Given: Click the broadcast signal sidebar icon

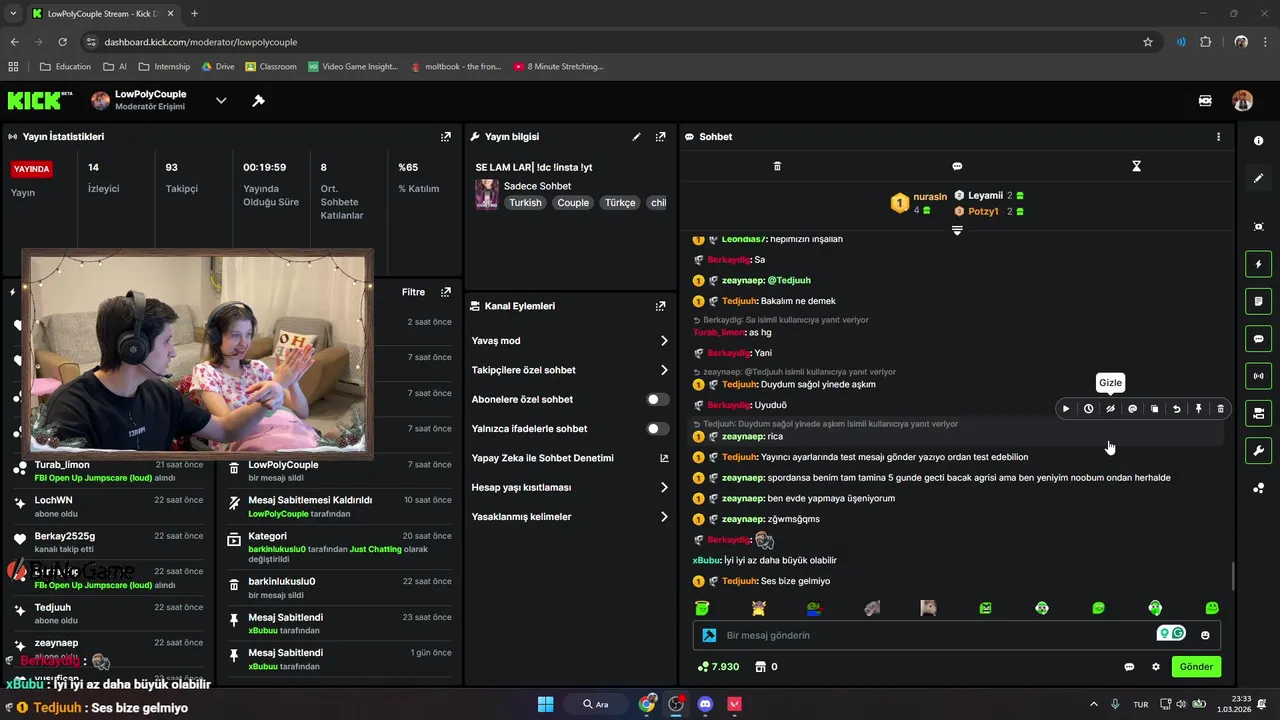Looking at the screenshot, I should click(1258, 376).
